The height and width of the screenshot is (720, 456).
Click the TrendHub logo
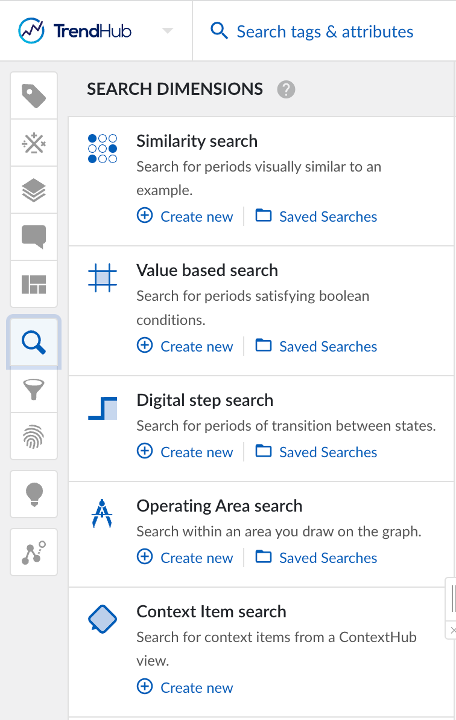75,31
